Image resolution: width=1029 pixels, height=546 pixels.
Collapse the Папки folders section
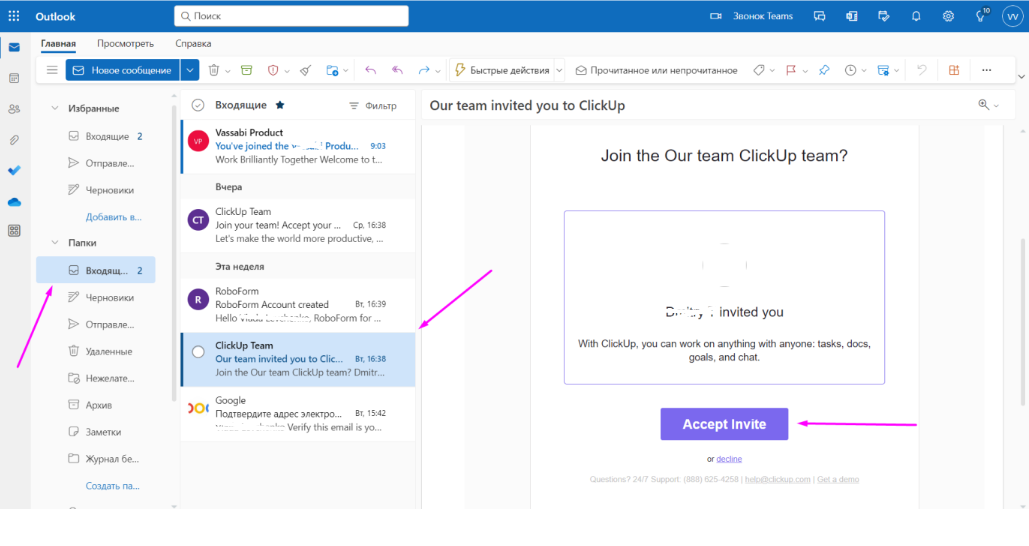(55, 243)
